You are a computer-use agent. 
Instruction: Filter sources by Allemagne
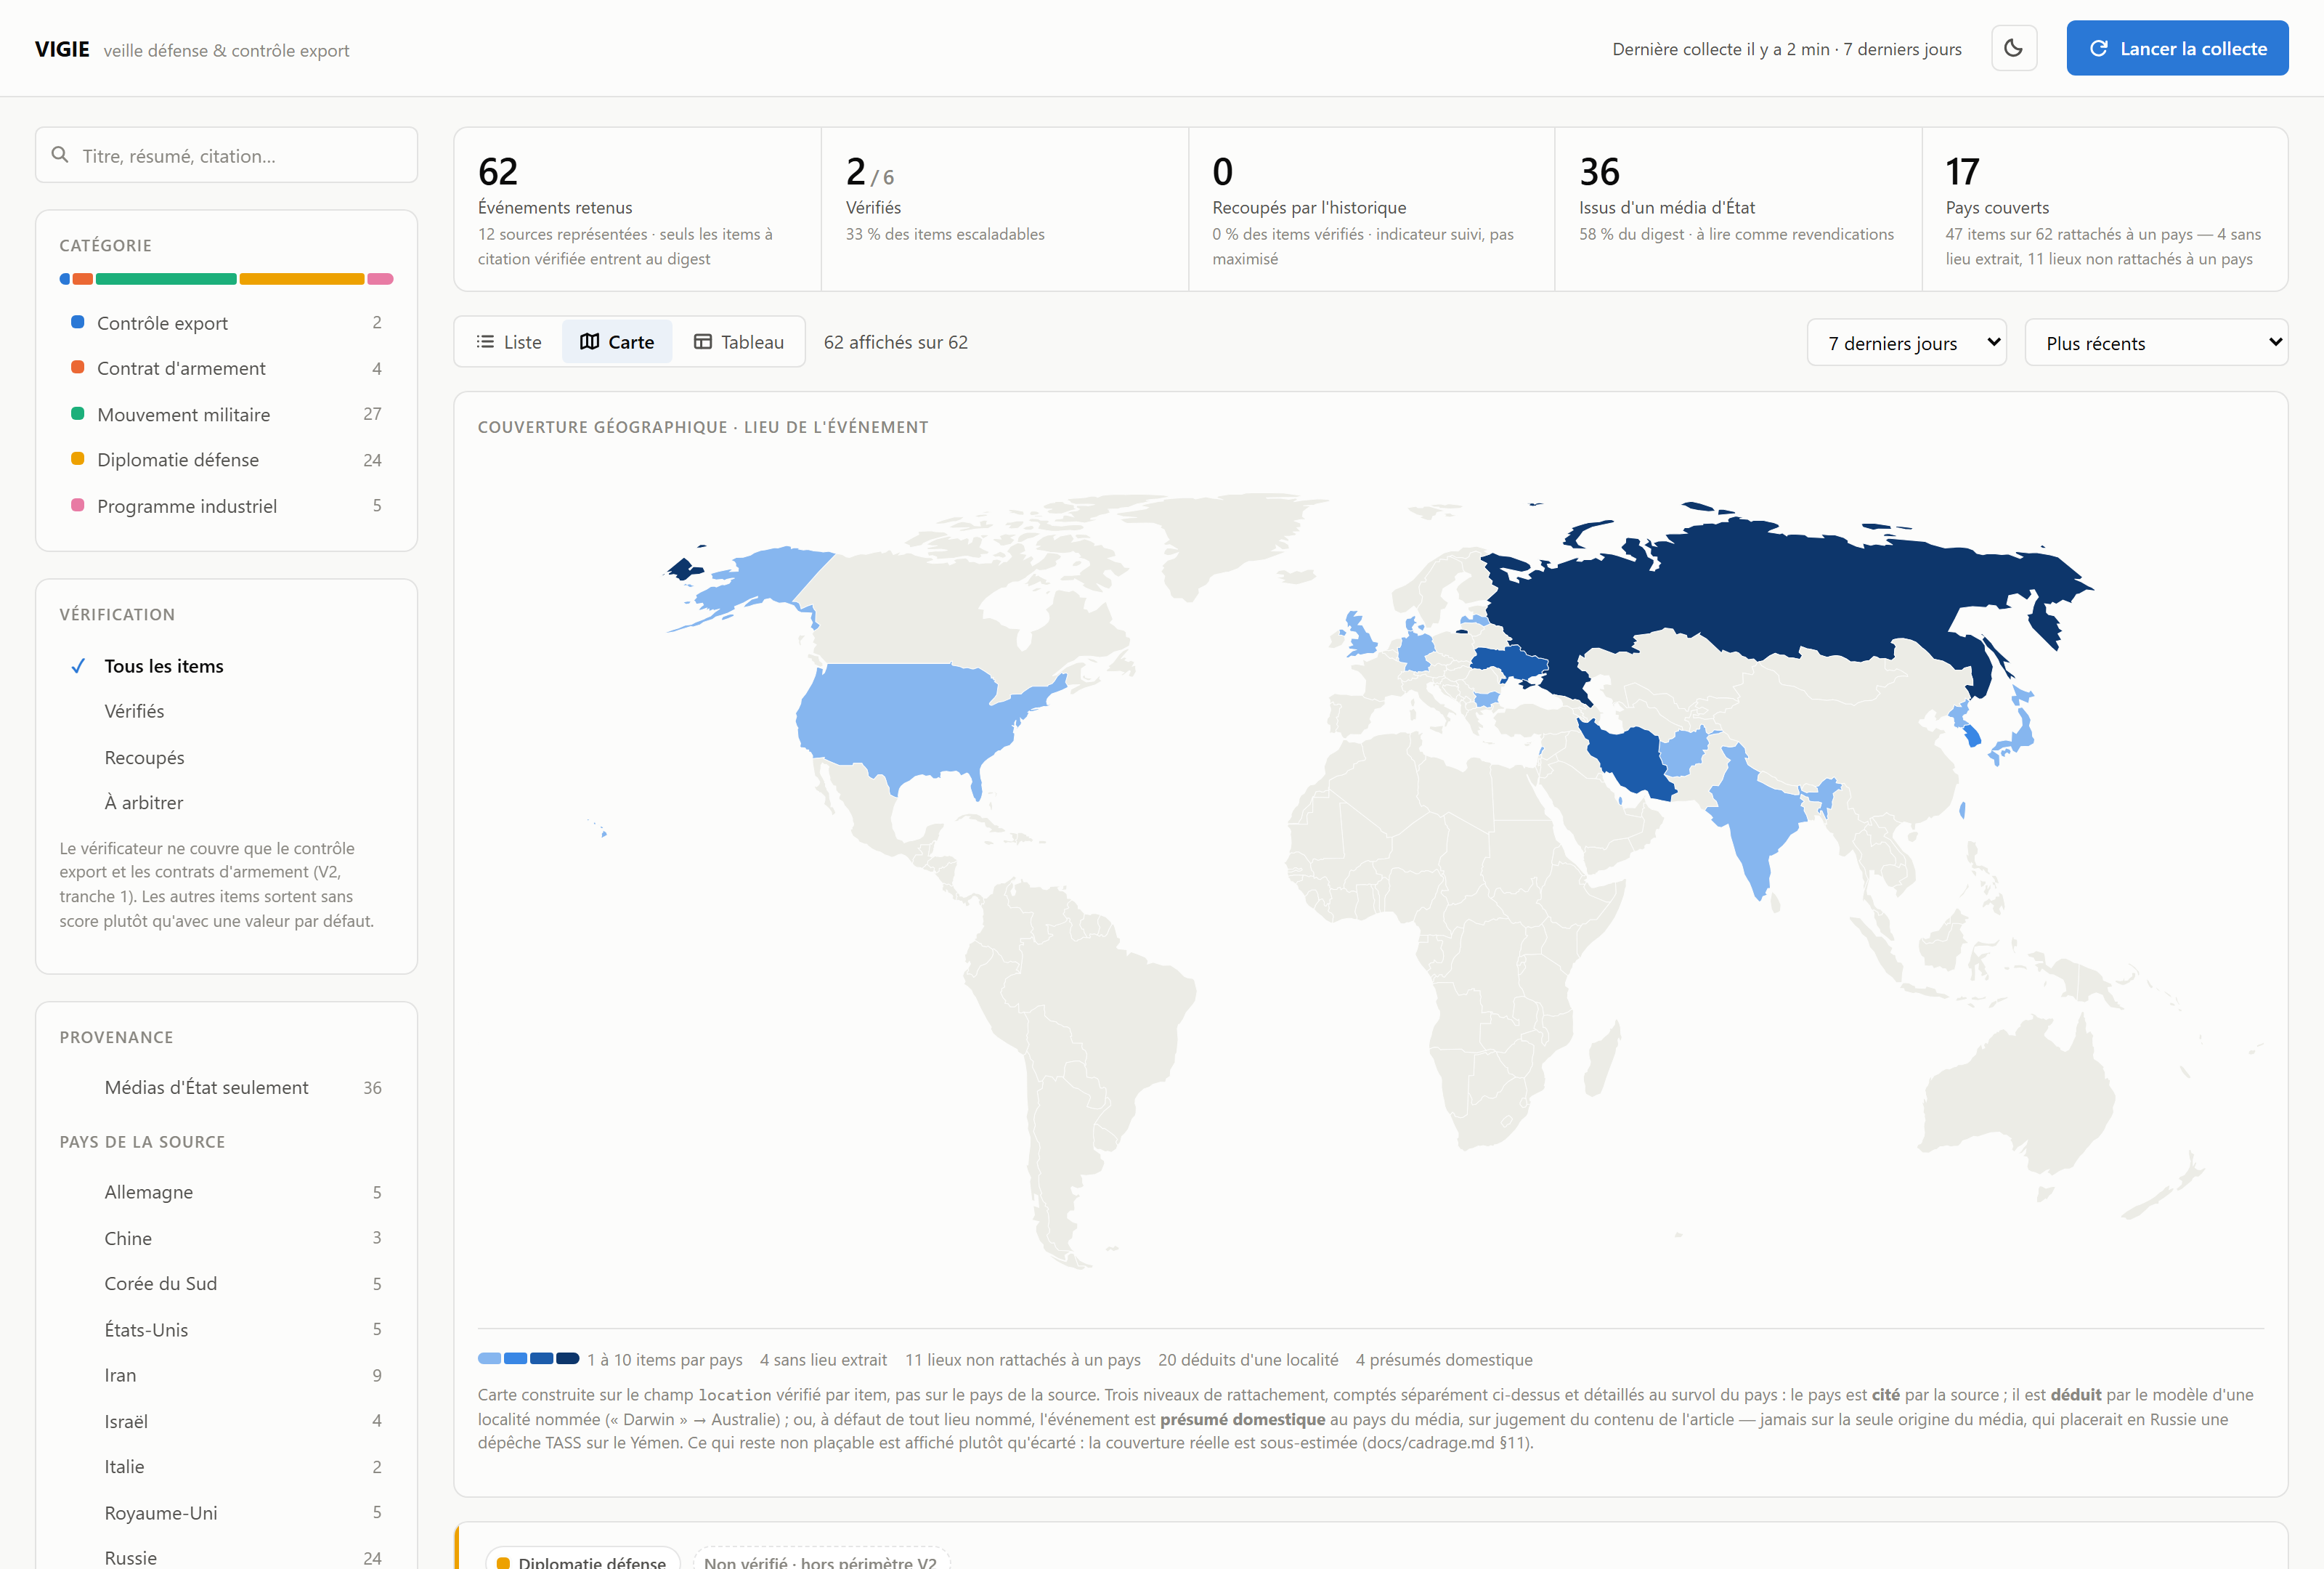pos(226,1192)
